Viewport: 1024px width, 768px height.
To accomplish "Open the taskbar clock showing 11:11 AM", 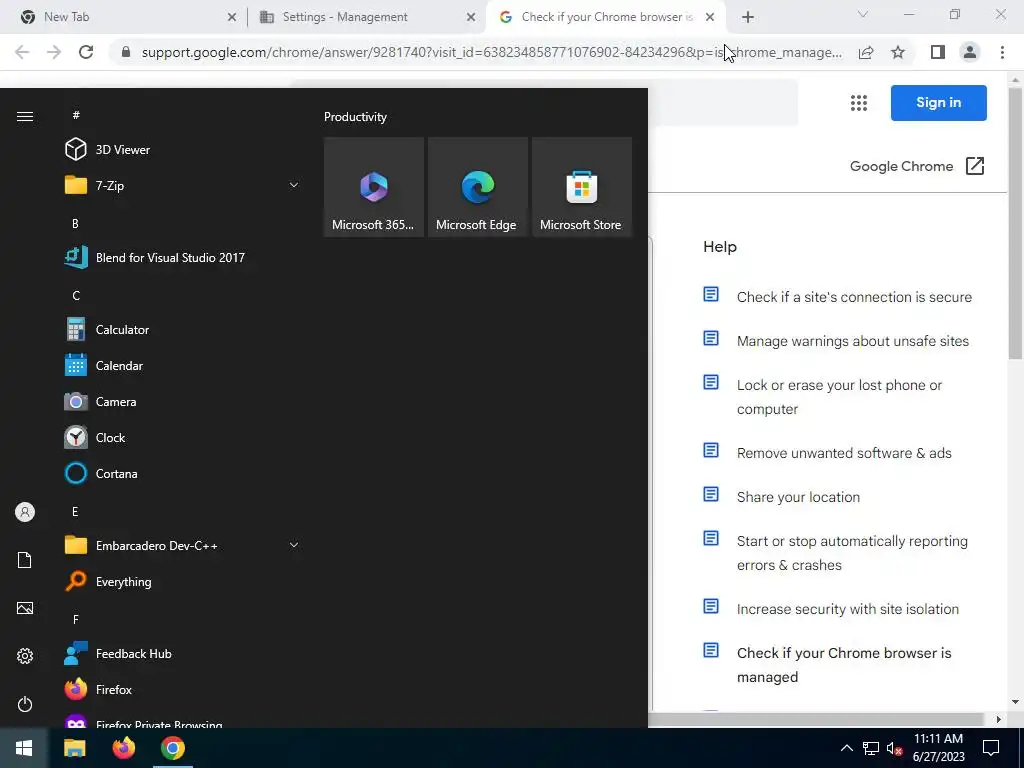I will (x=938, y=748).
